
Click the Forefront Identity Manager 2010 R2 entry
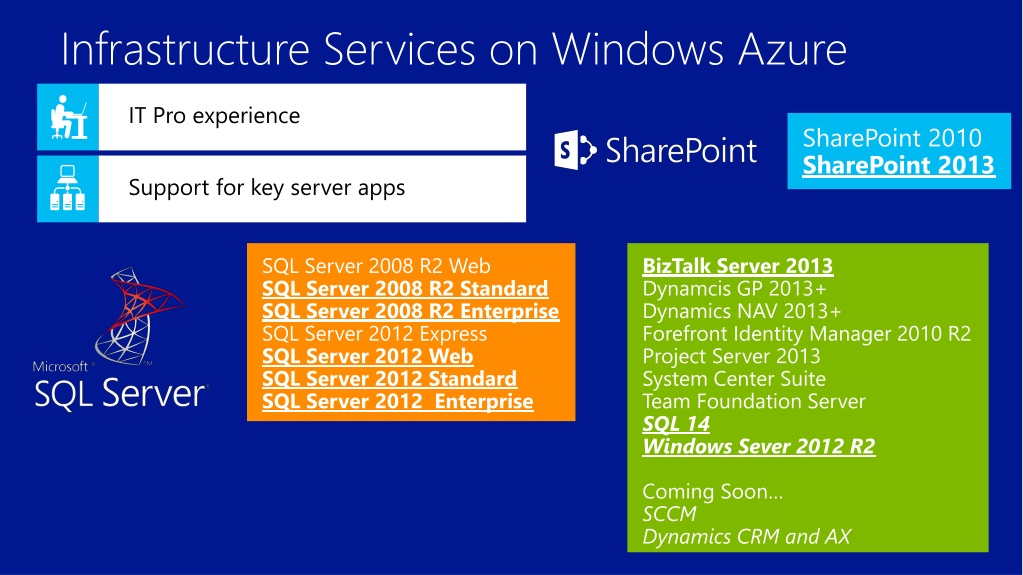click(806, 334)
